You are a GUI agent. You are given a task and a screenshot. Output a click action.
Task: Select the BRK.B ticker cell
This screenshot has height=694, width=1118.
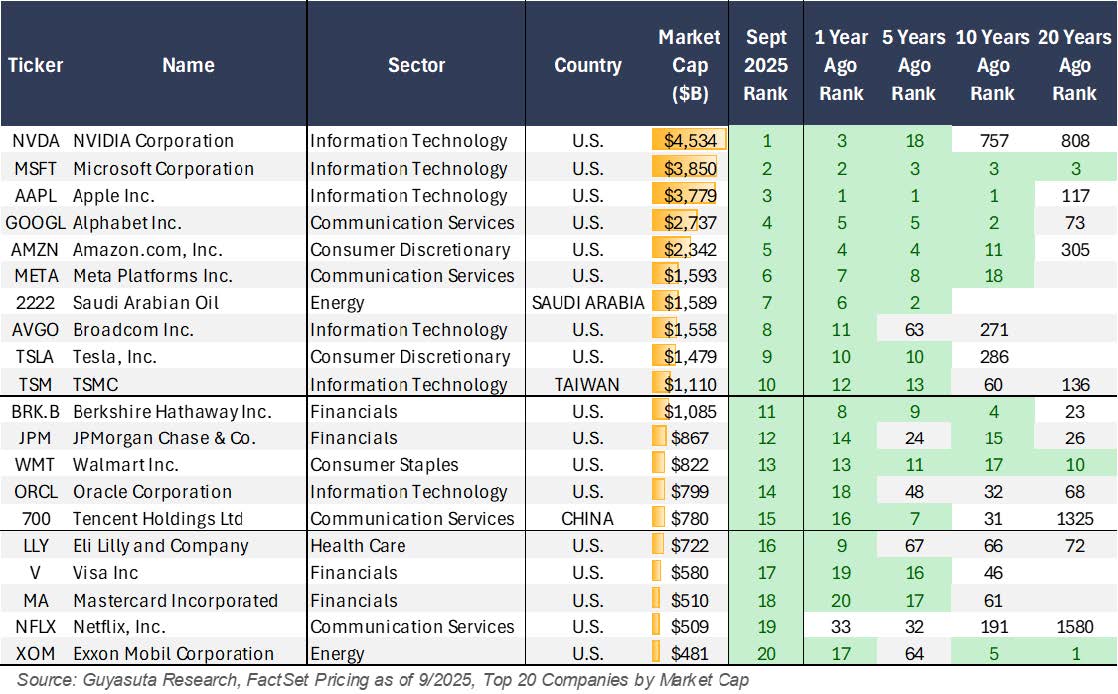coord(36,411)
